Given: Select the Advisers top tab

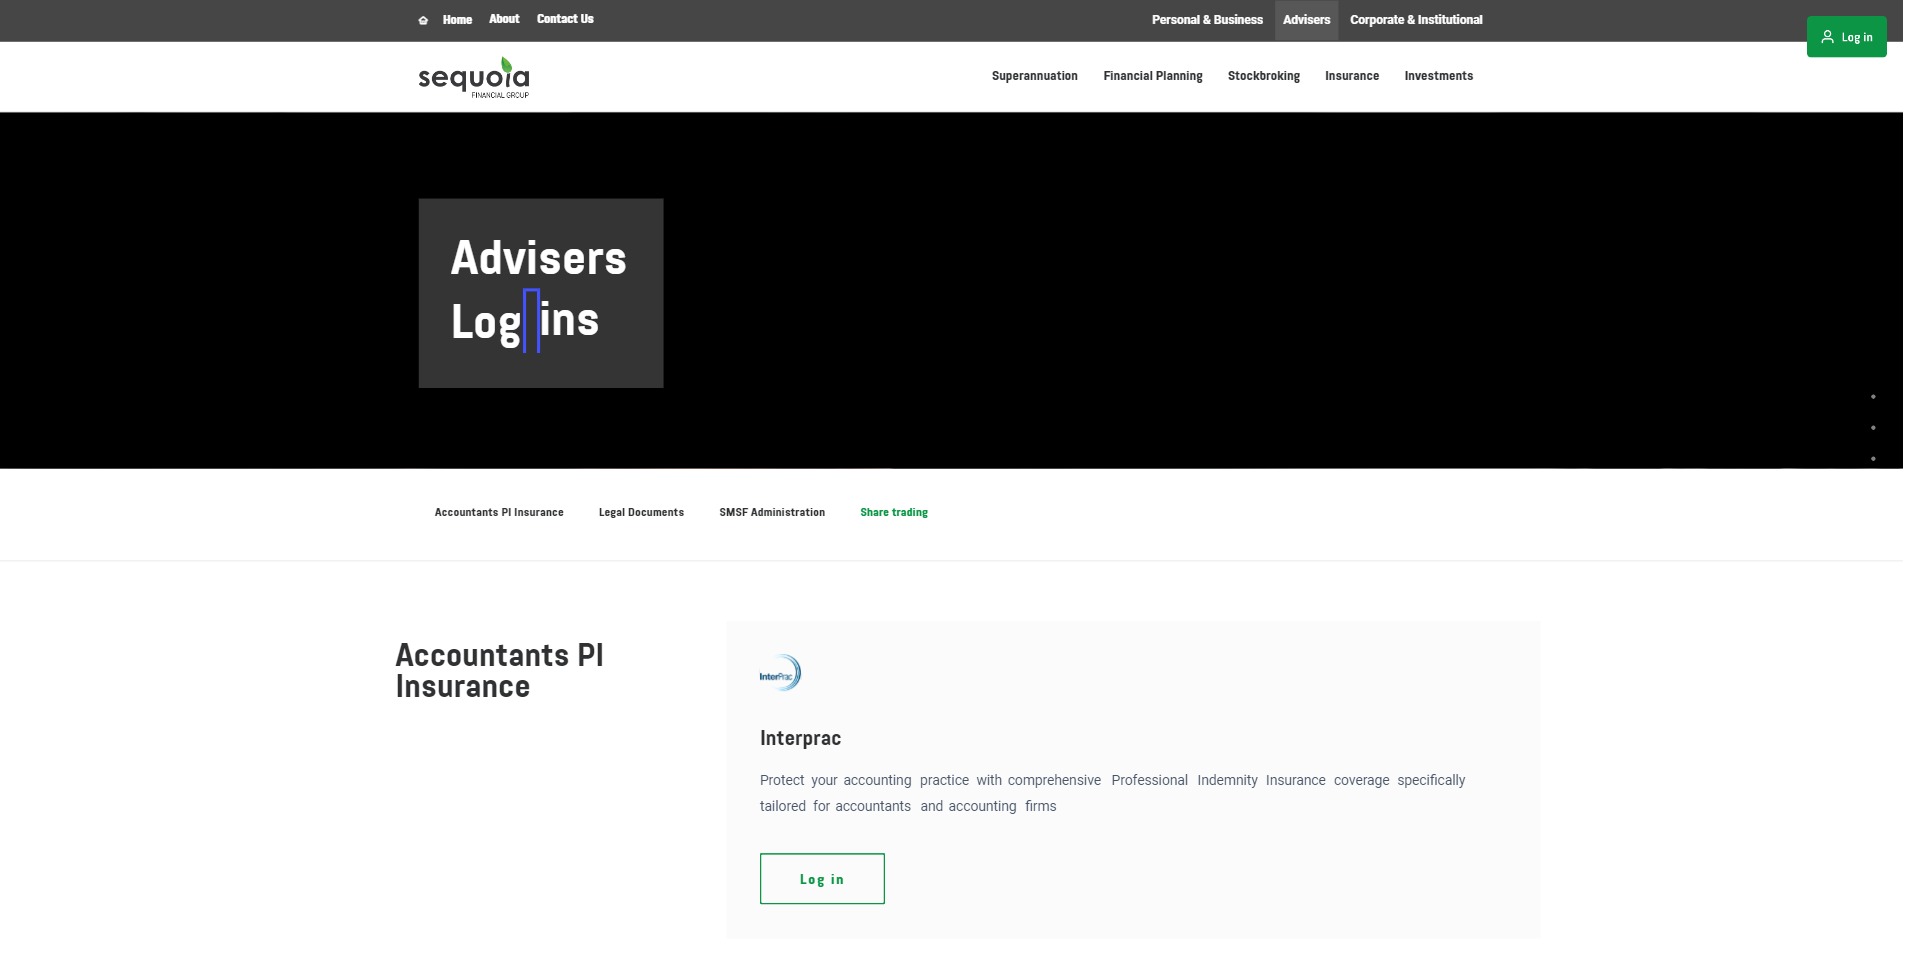Looking at the screenshot, I should pos(1306,20).
